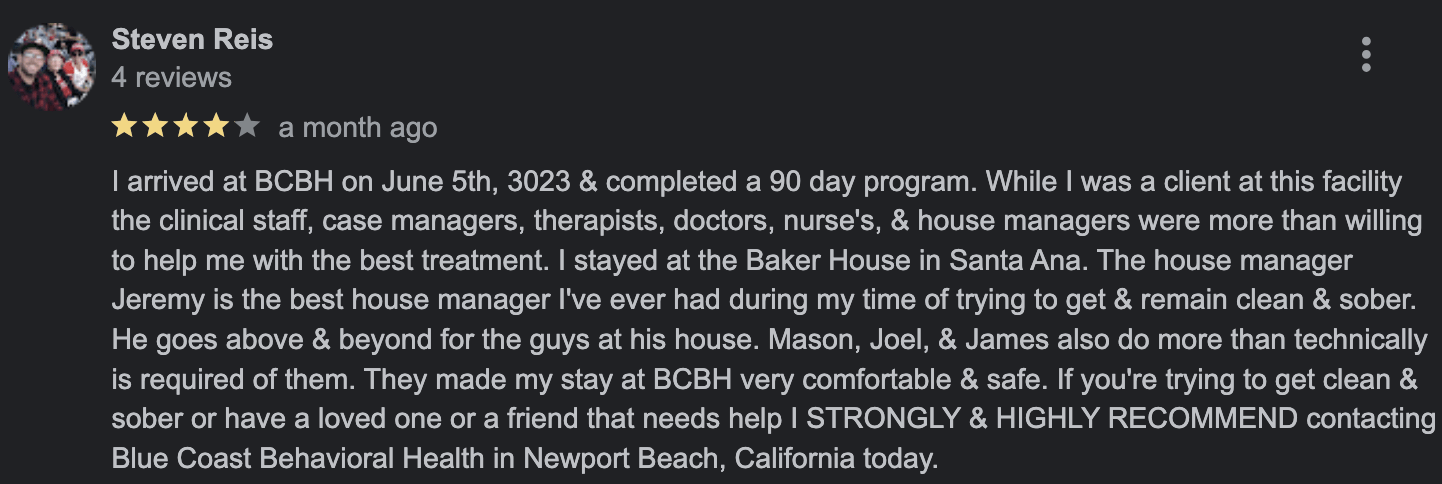Click the "a month ago" timestamp
Screen dimensions: 1442x484
coord(358,128)
